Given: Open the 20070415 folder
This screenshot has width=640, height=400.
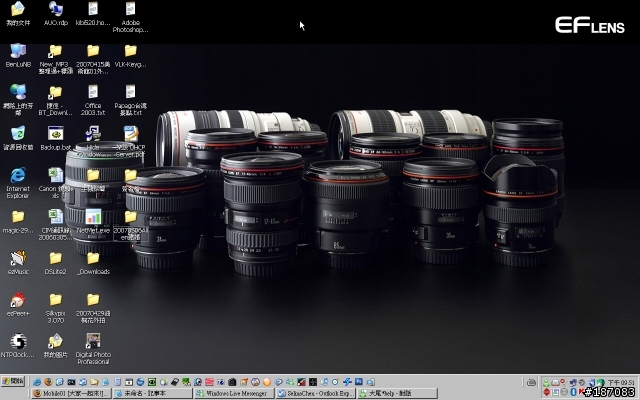Looking at the screenshot, I should click(x=93, y=59).
